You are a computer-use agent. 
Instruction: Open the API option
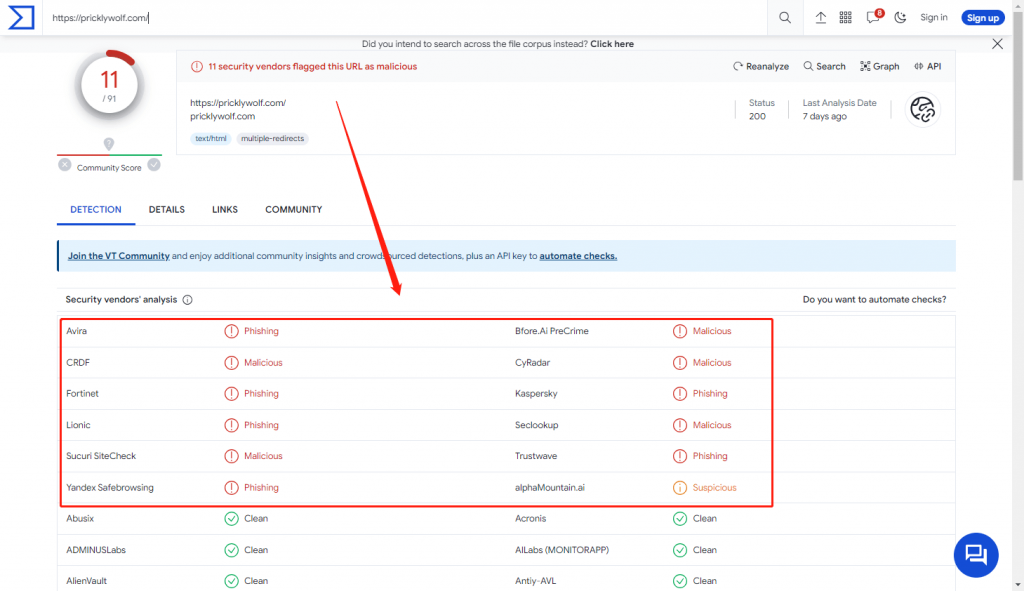coord(927,66)
